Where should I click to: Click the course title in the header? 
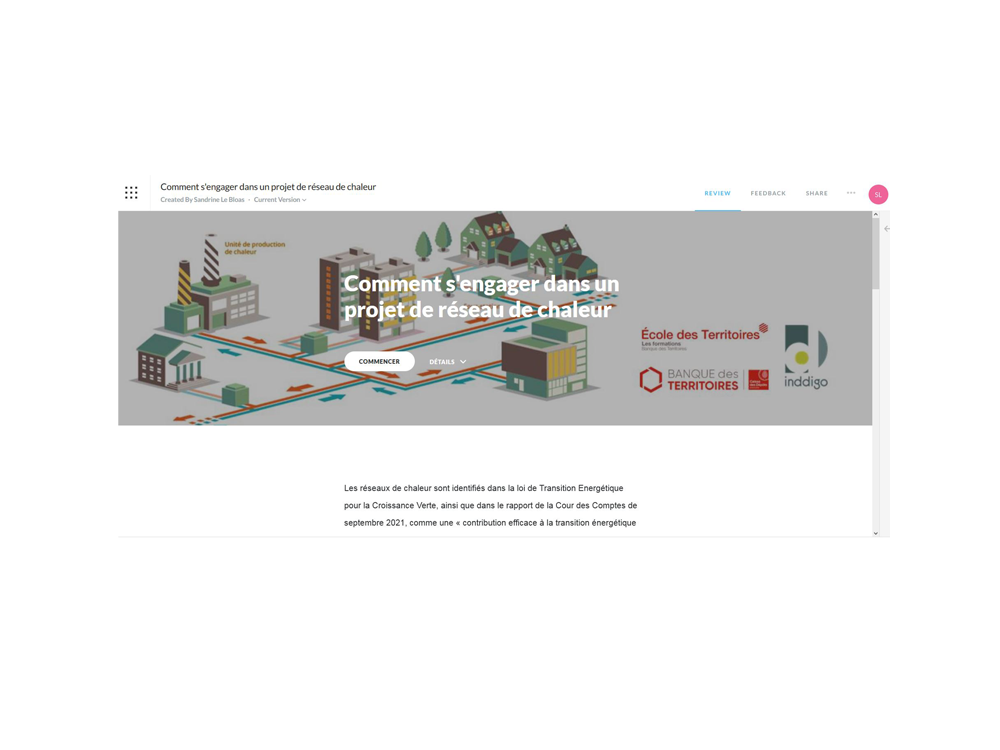[268, 187]
